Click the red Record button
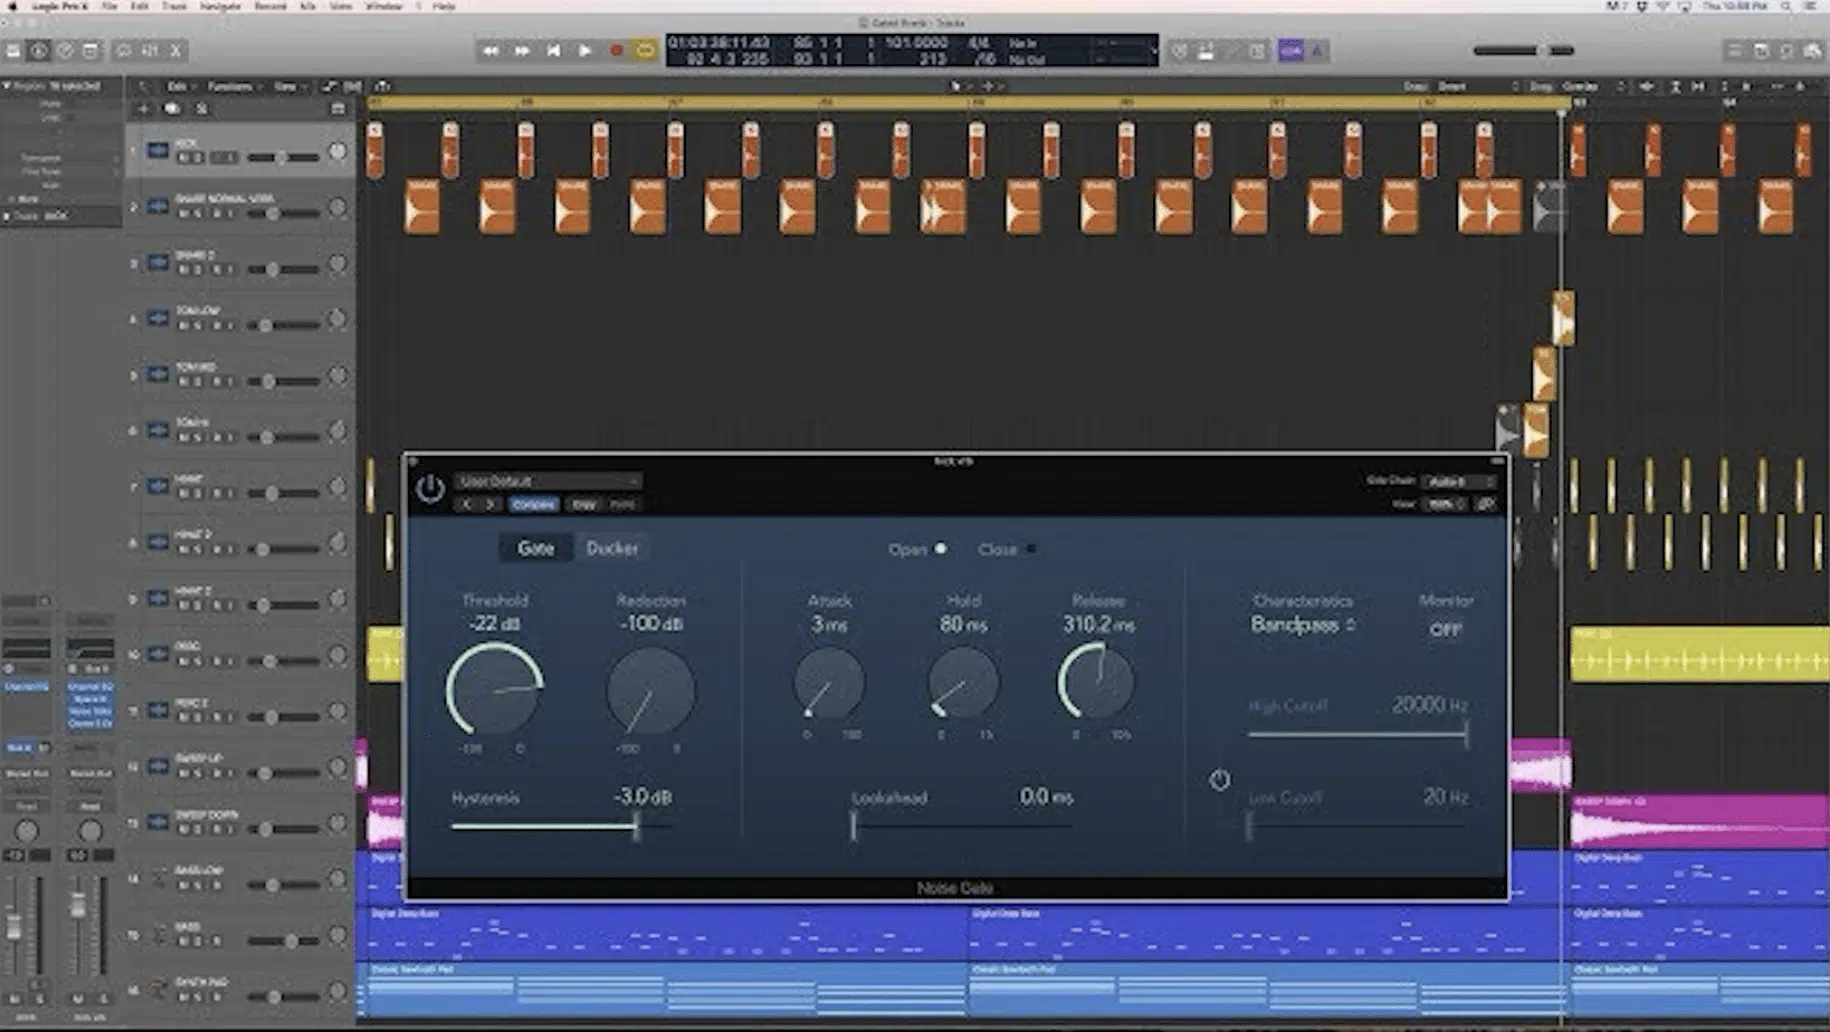This screenshot has width=1830, height=1032. coord(616,50)
